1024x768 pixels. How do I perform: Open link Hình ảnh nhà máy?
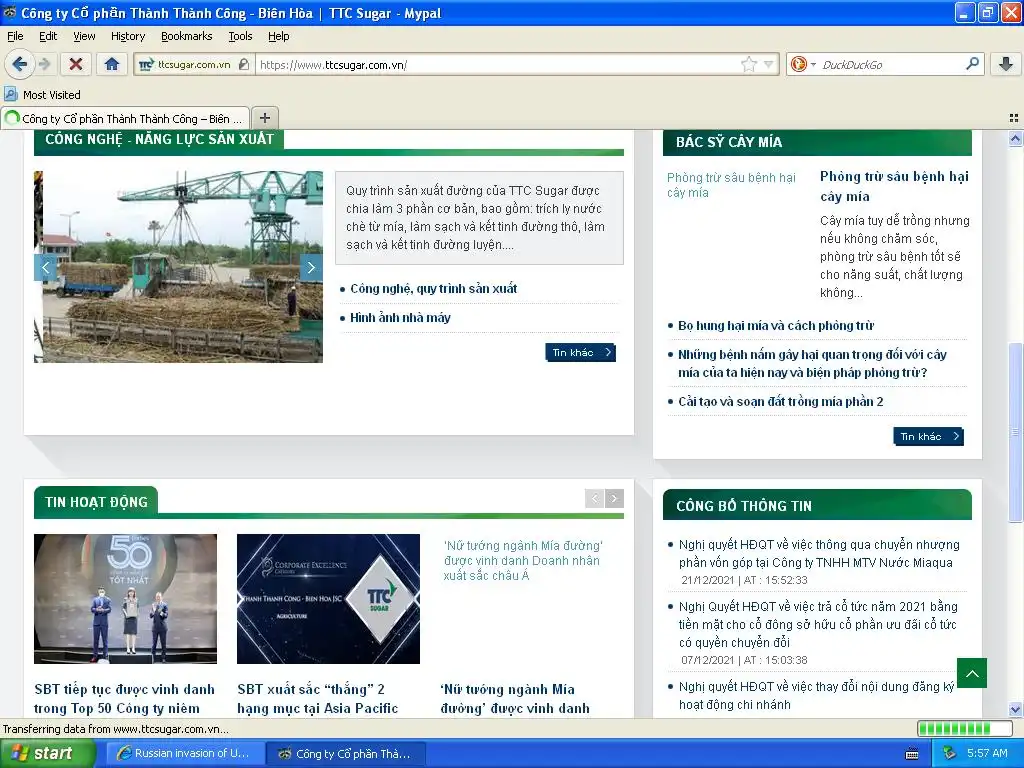tap(400, 318)
